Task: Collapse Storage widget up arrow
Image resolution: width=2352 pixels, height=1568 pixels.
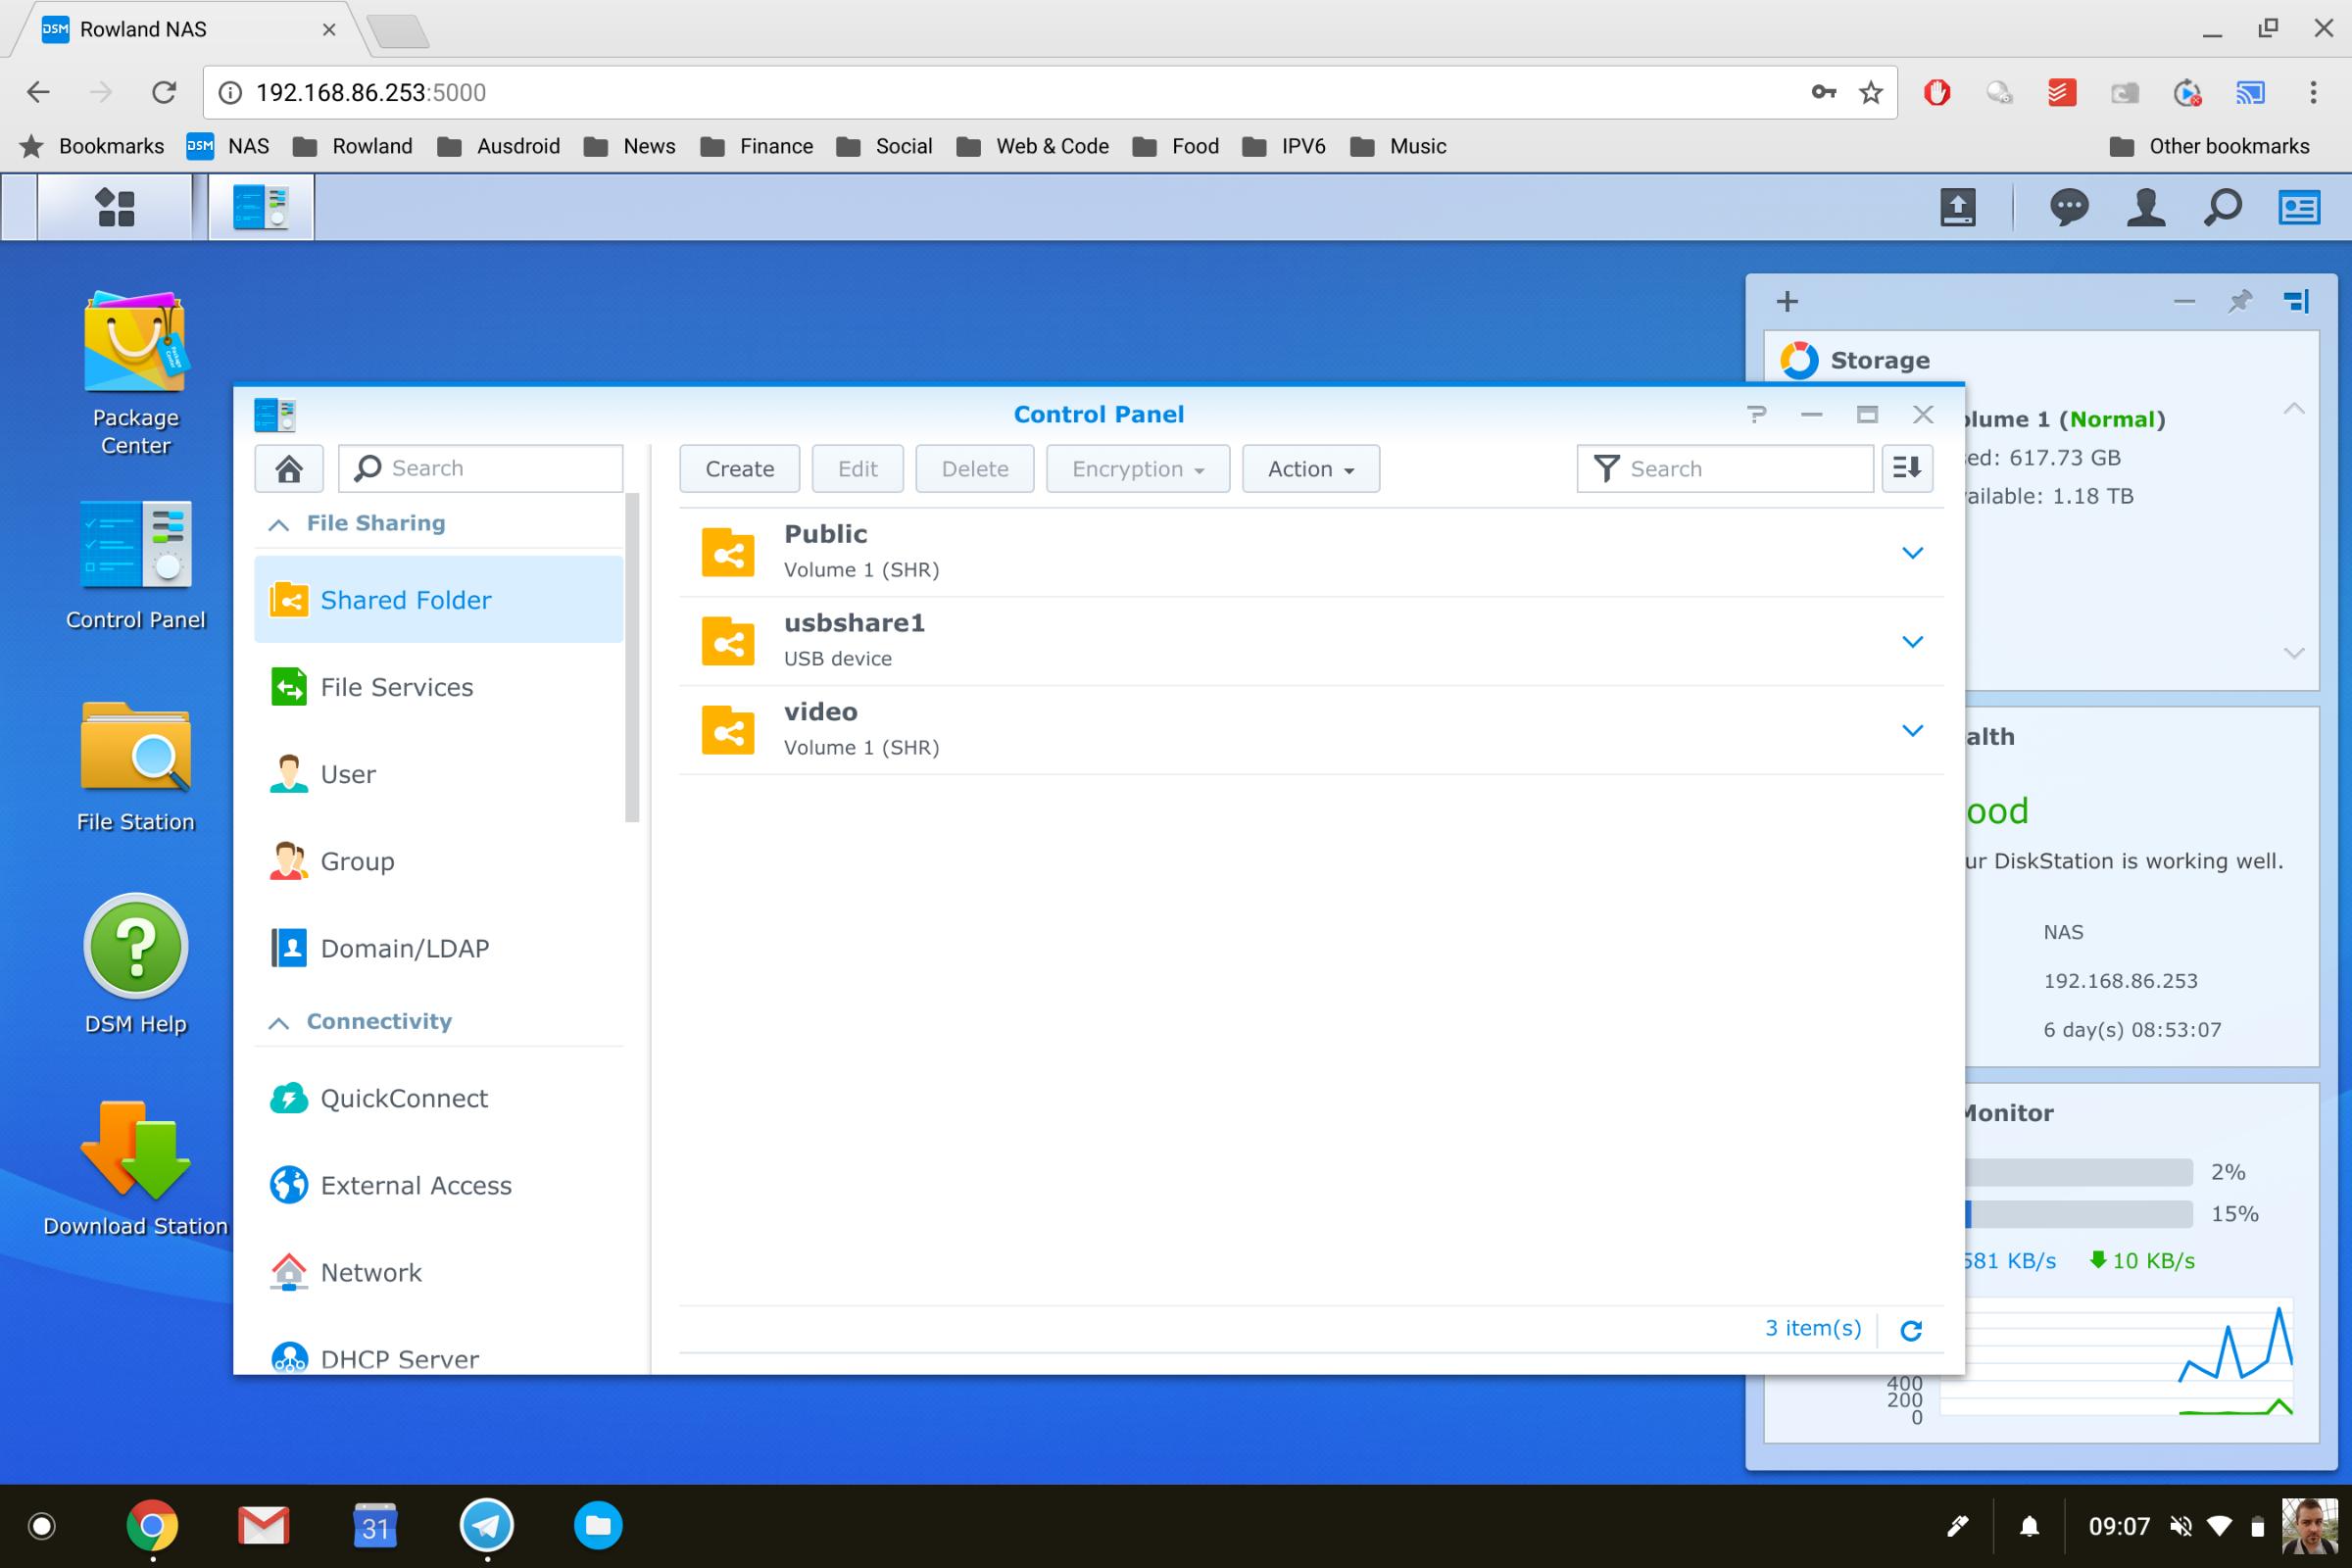Action: (x=2294, y=409)
